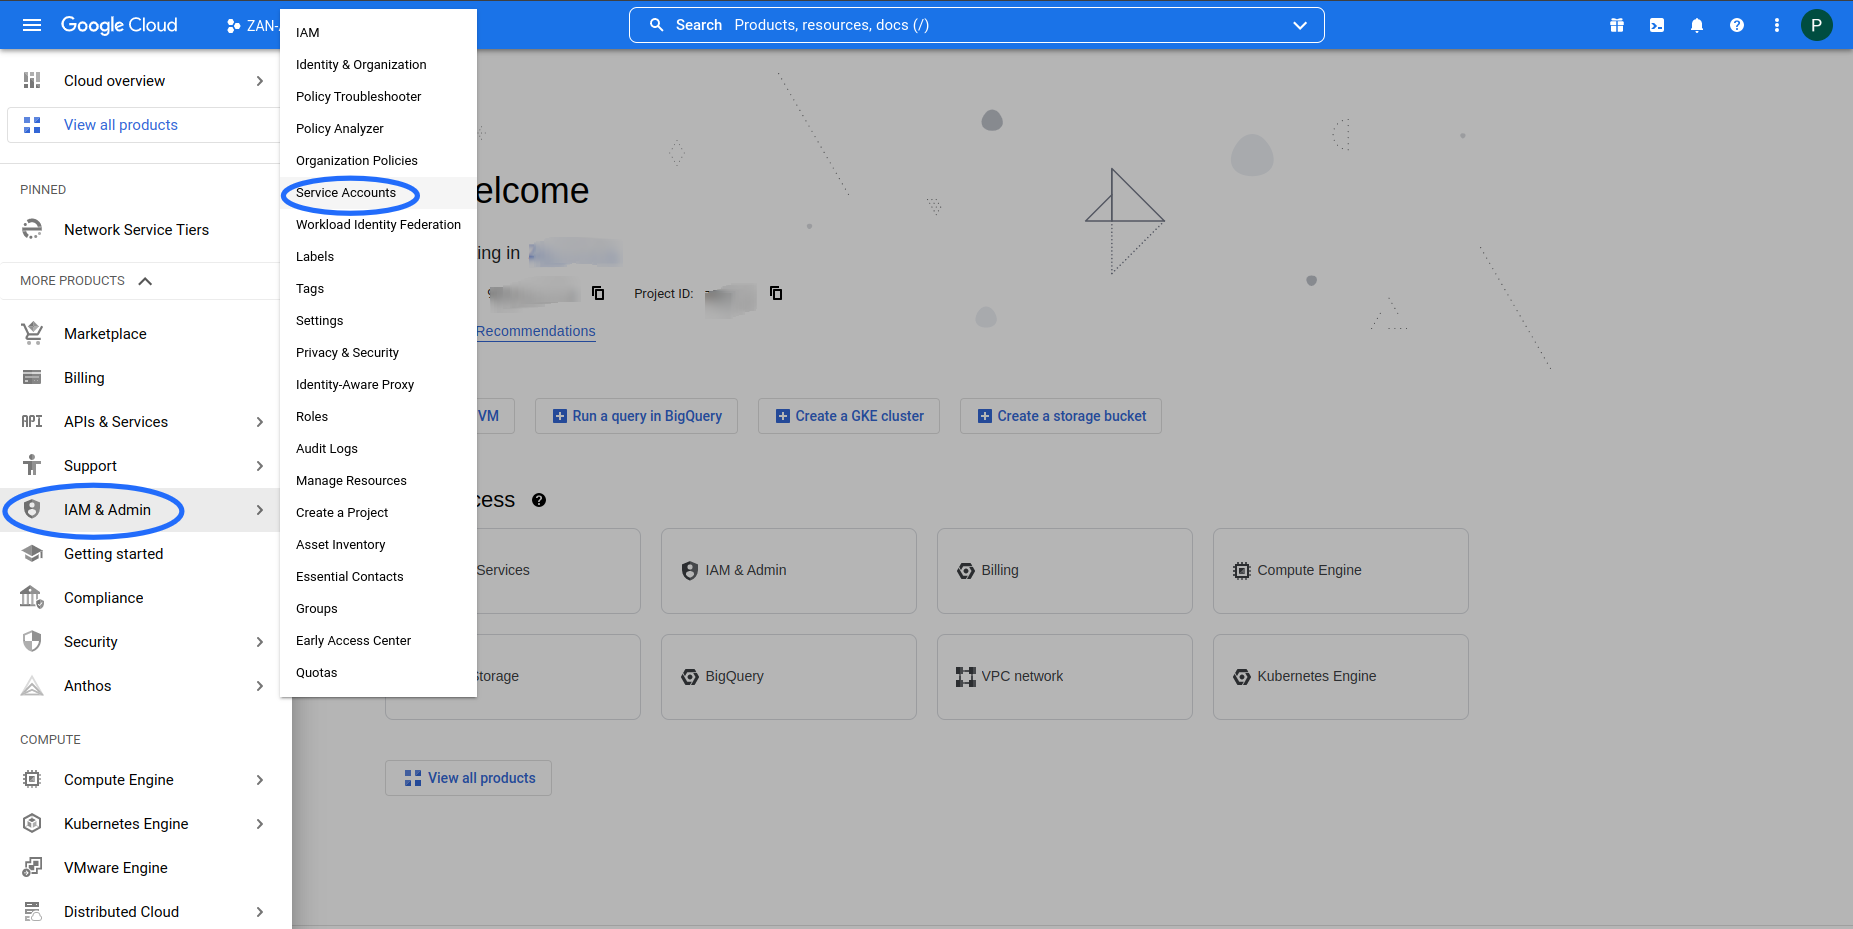Click the Google Cloud logo

[x=119, y=25]
